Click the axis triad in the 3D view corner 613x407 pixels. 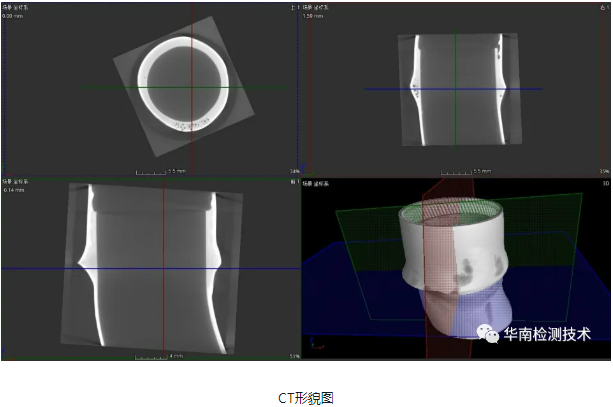pyautogui.click(x=318, y=346)
